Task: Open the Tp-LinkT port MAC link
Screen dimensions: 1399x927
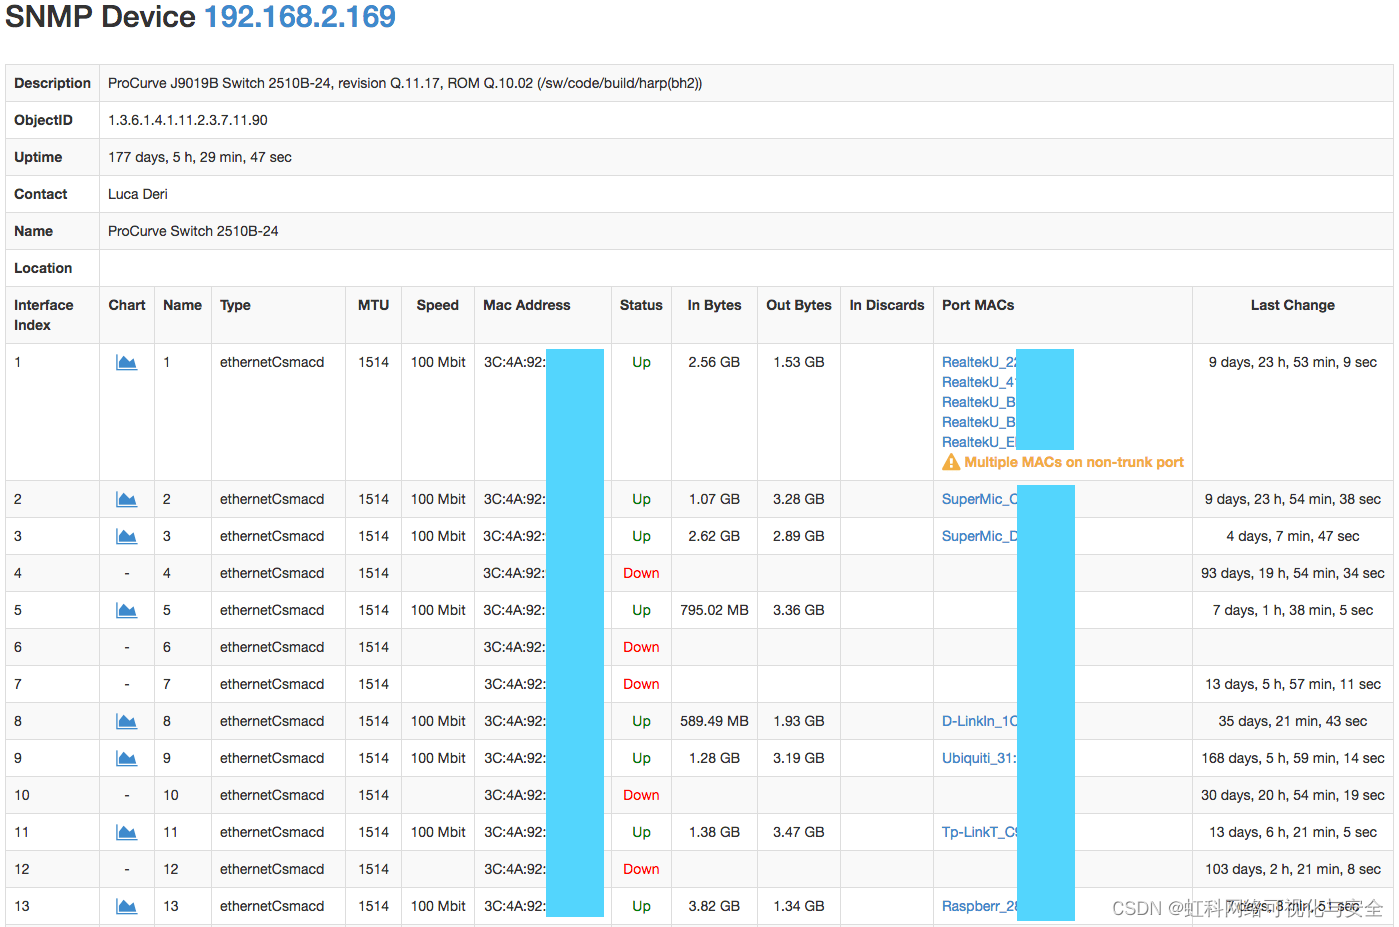Action: tap(980, 832)
